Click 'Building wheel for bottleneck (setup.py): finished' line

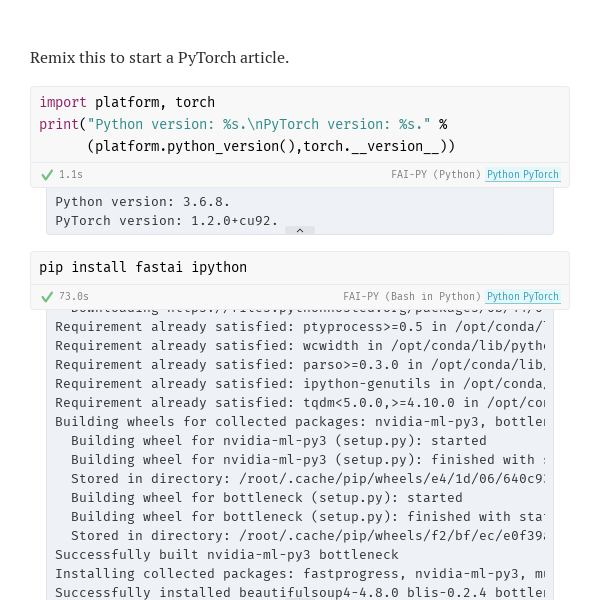tap(308, 517)
